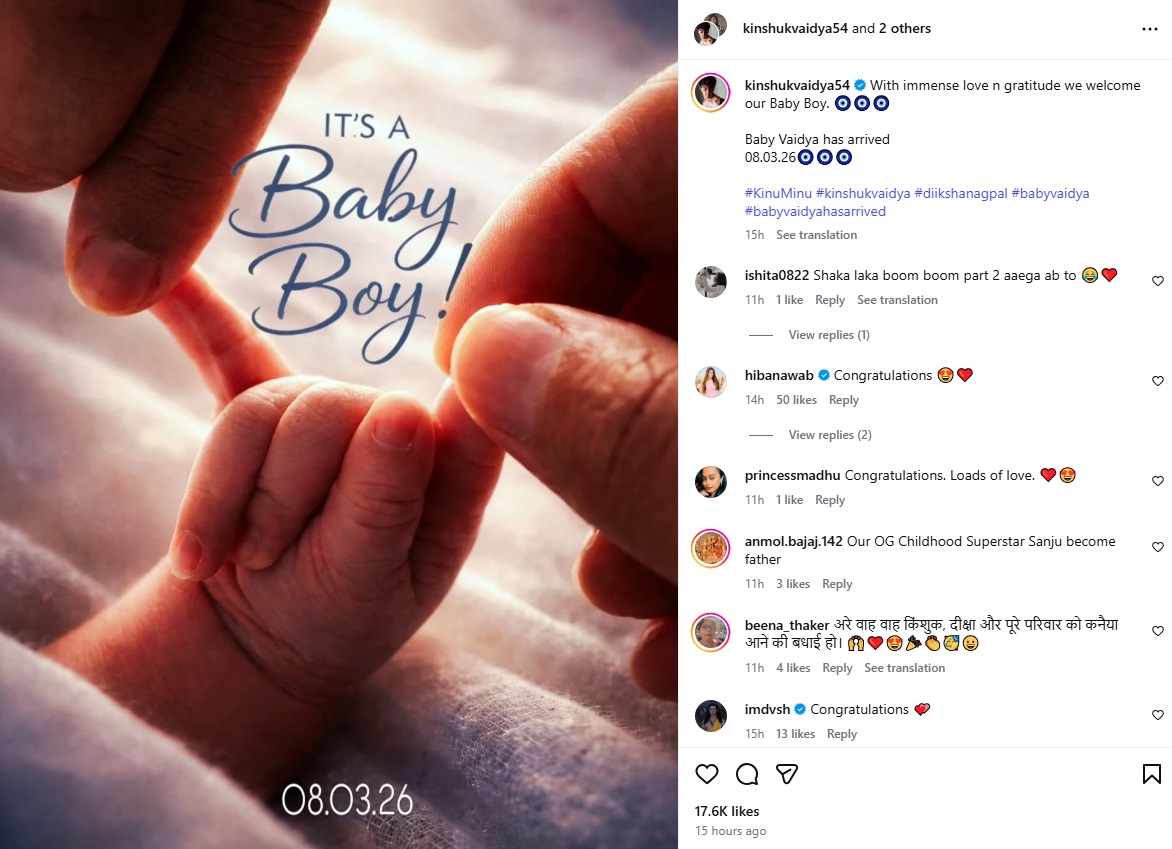The image size is (1172, 849).
Task: Open kinshukvaidya54 profile picture in caption
Action: (710, 93)
